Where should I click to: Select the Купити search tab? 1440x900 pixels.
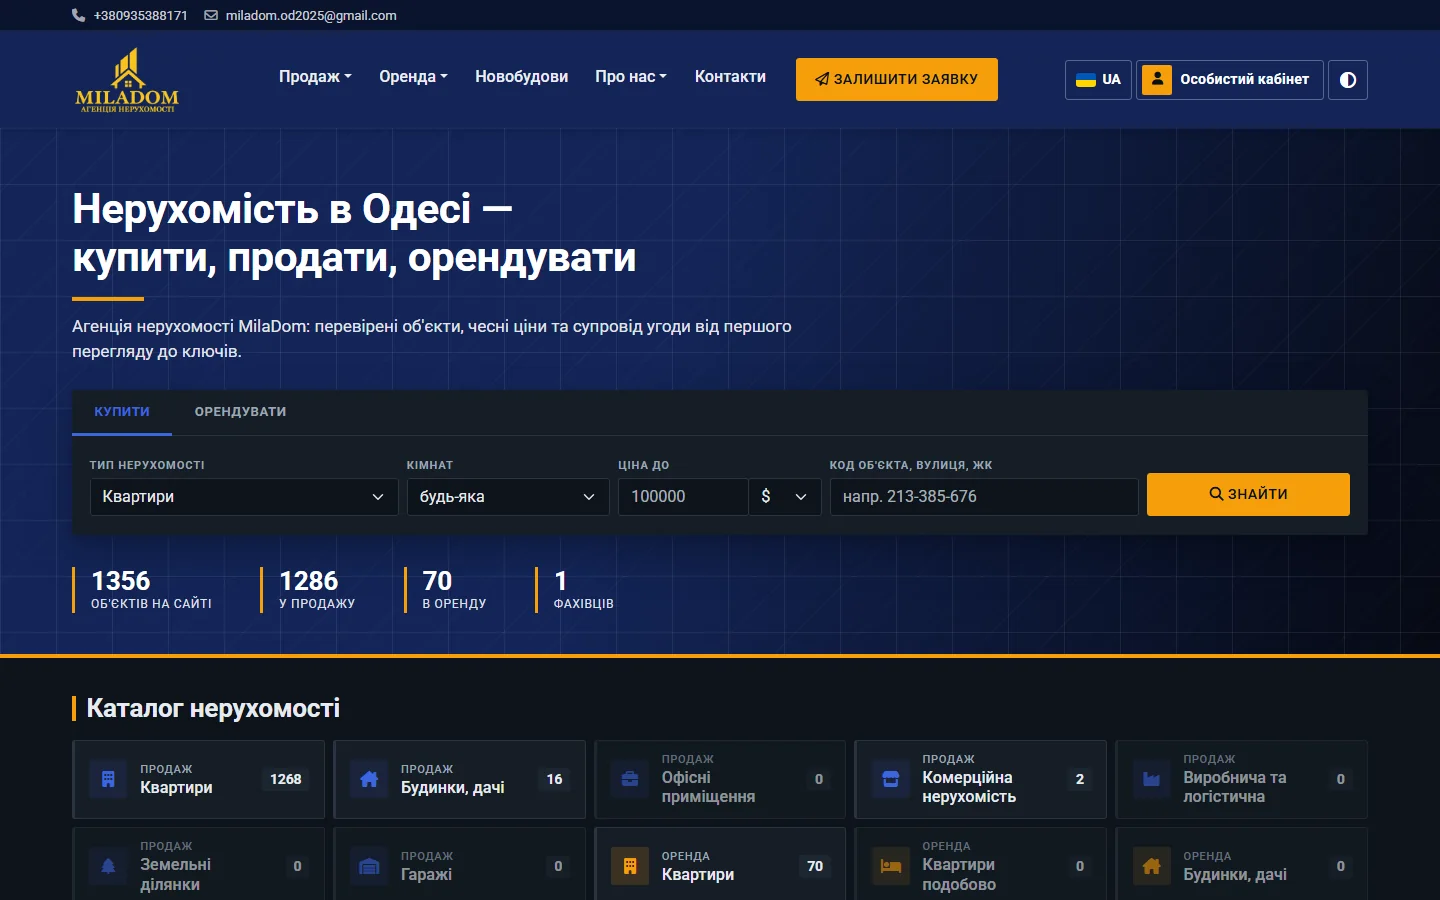pyautogui.click(x=122, y=412)
